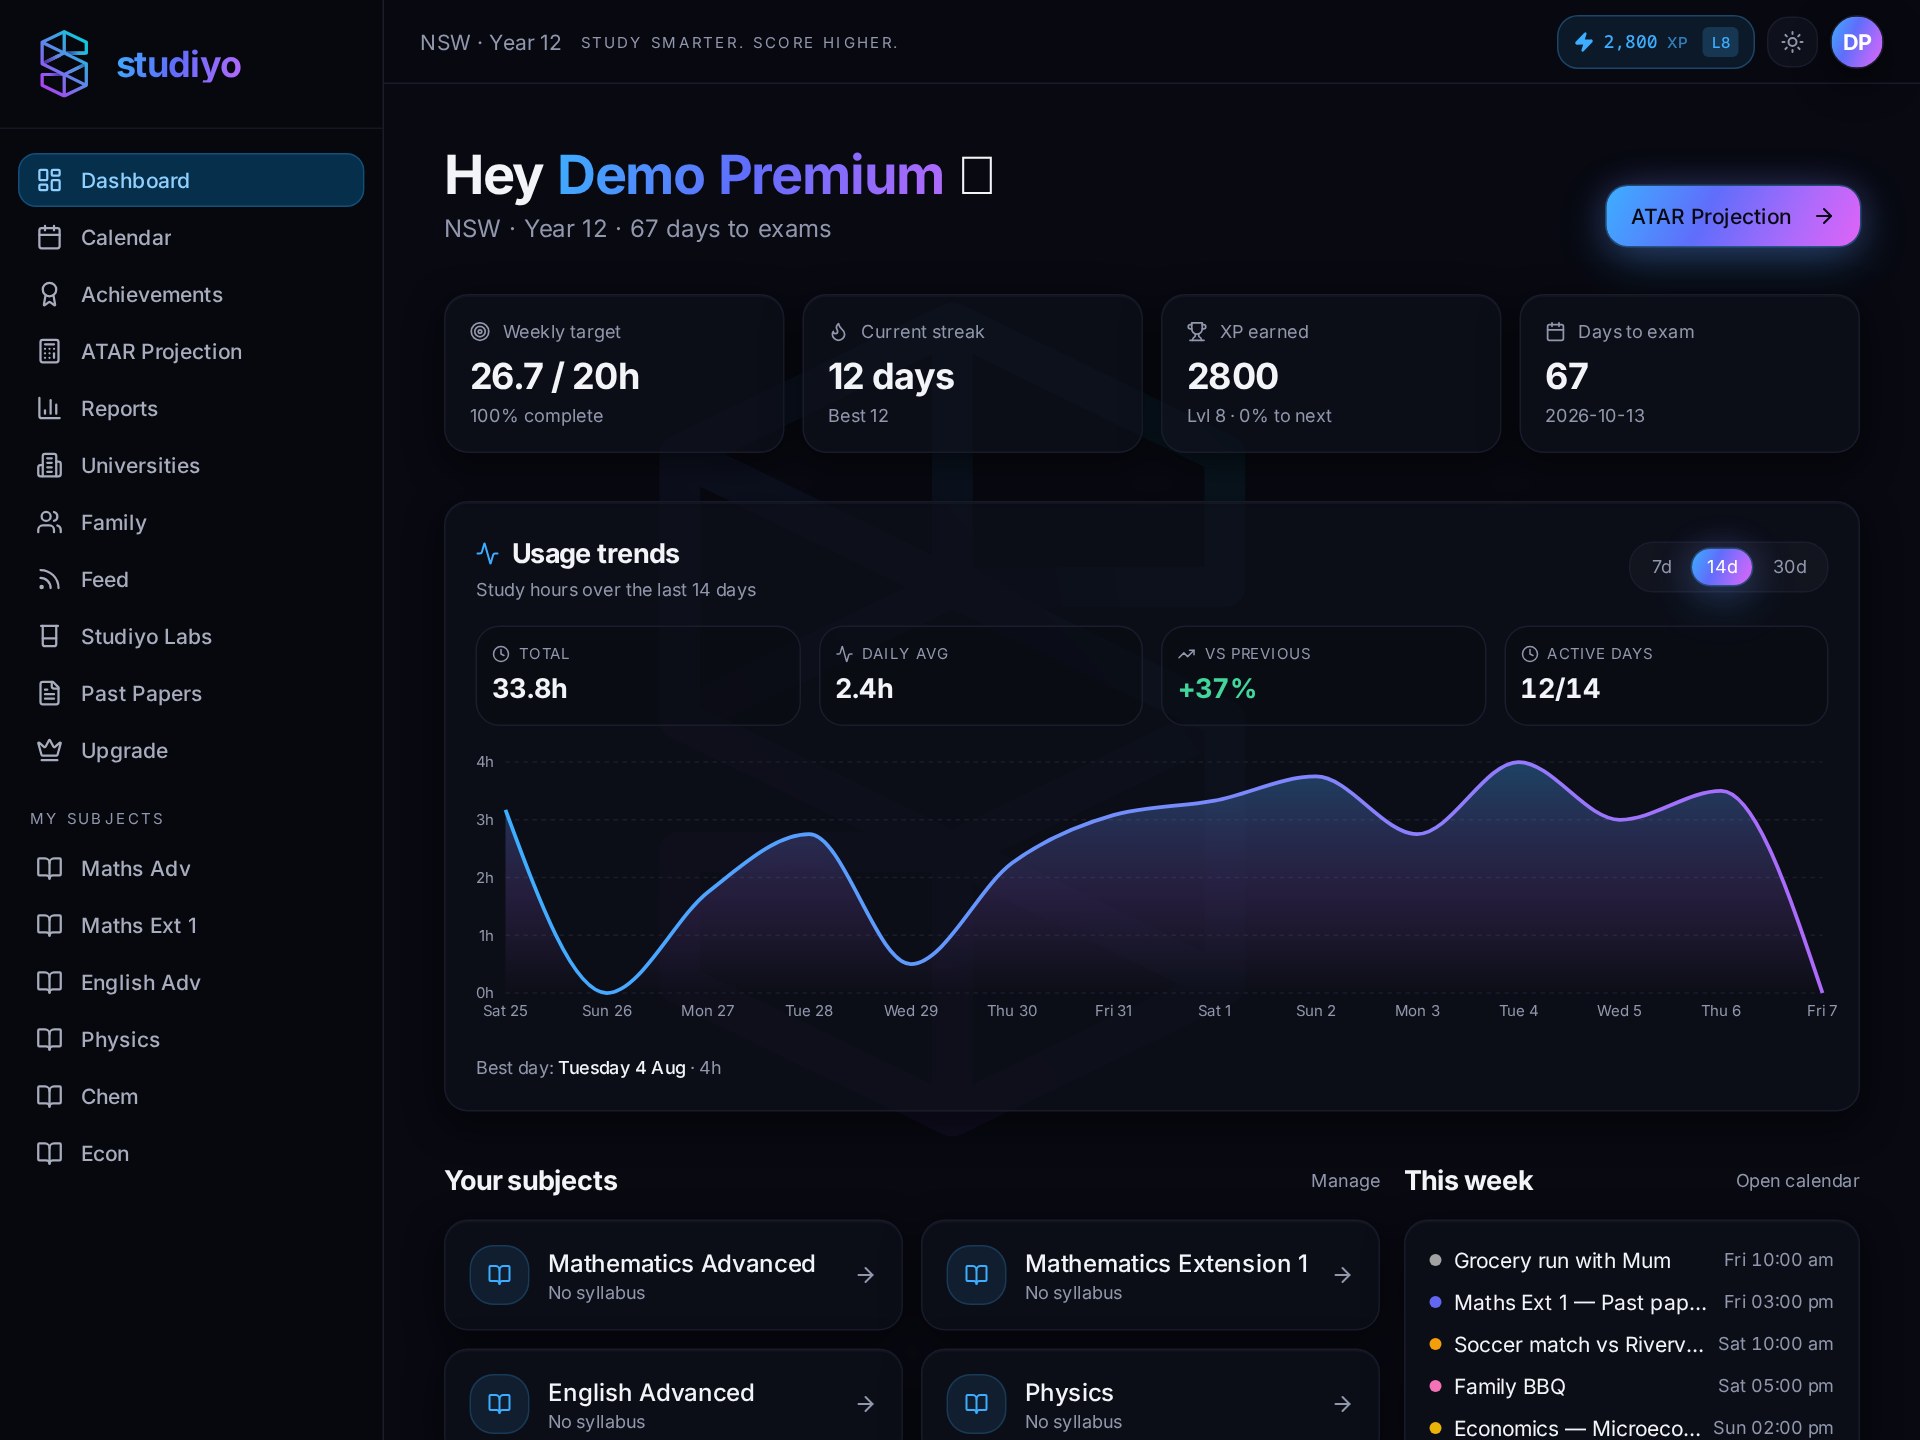The image size is (1920, 1440).
Task: Open the DP profile avatar
Action: (x=1856, y=42)
